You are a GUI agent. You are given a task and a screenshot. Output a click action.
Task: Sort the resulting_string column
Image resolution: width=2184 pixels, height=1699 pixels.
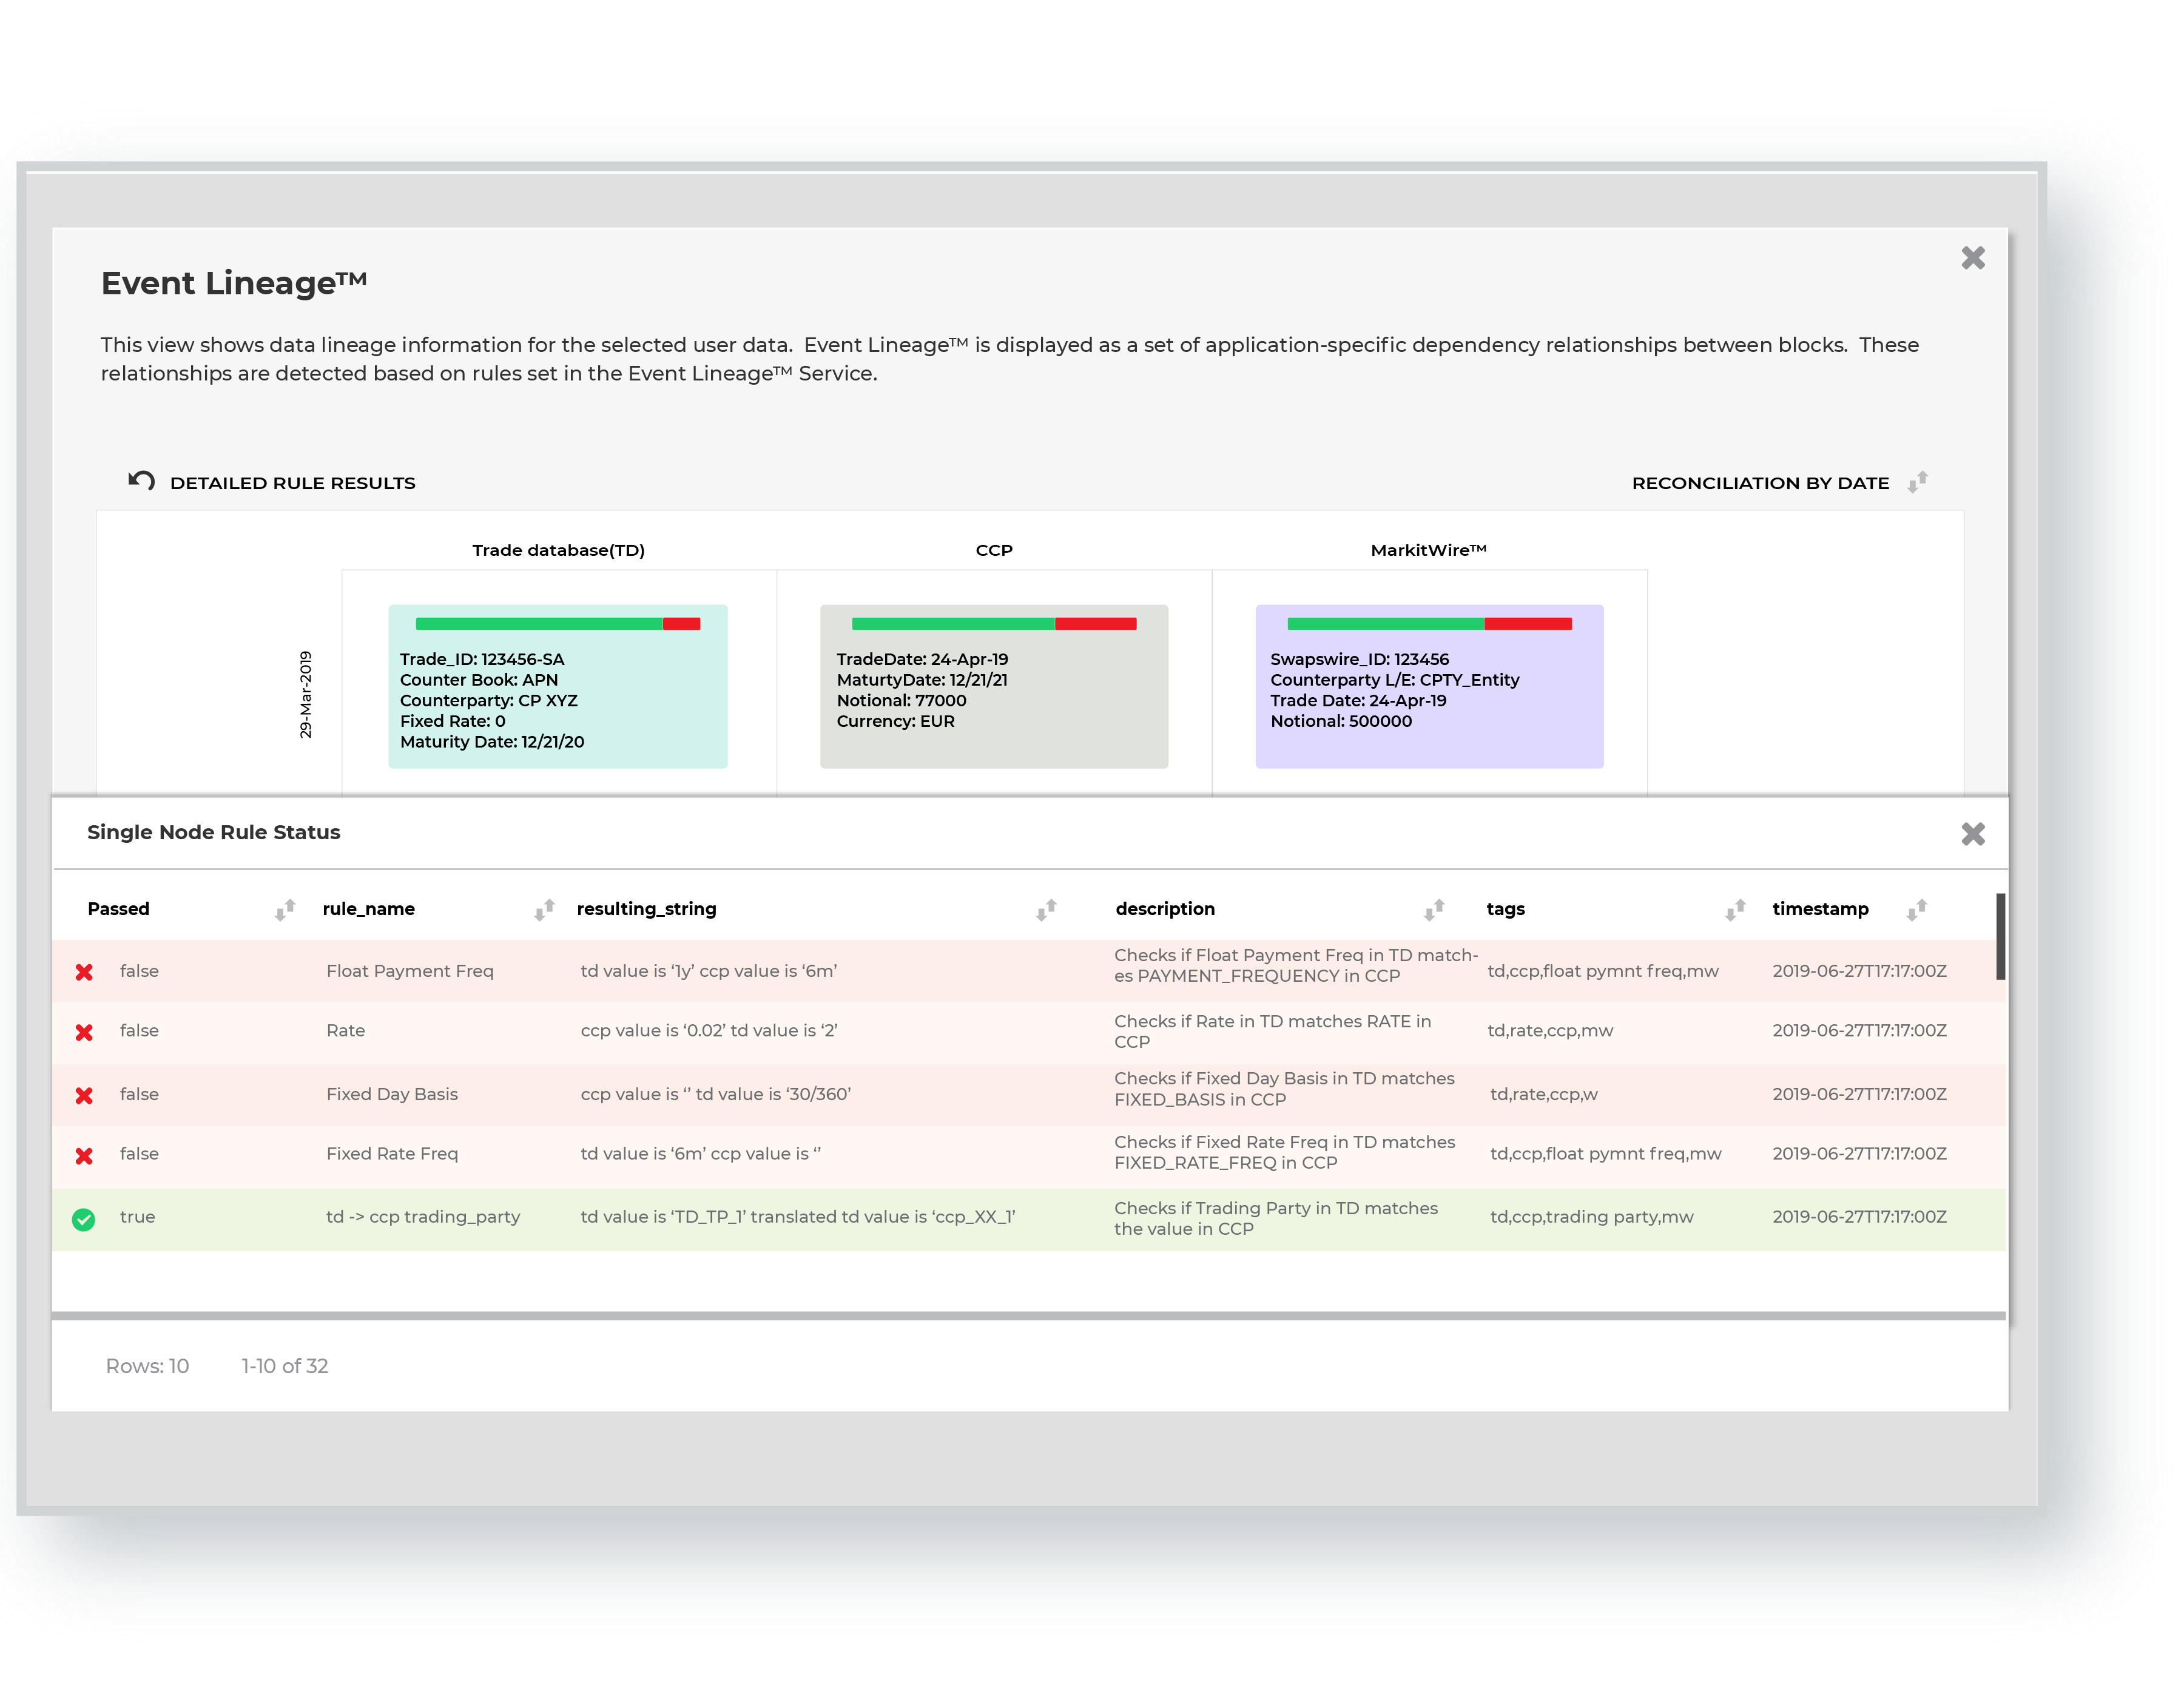tap(1046, 909)
